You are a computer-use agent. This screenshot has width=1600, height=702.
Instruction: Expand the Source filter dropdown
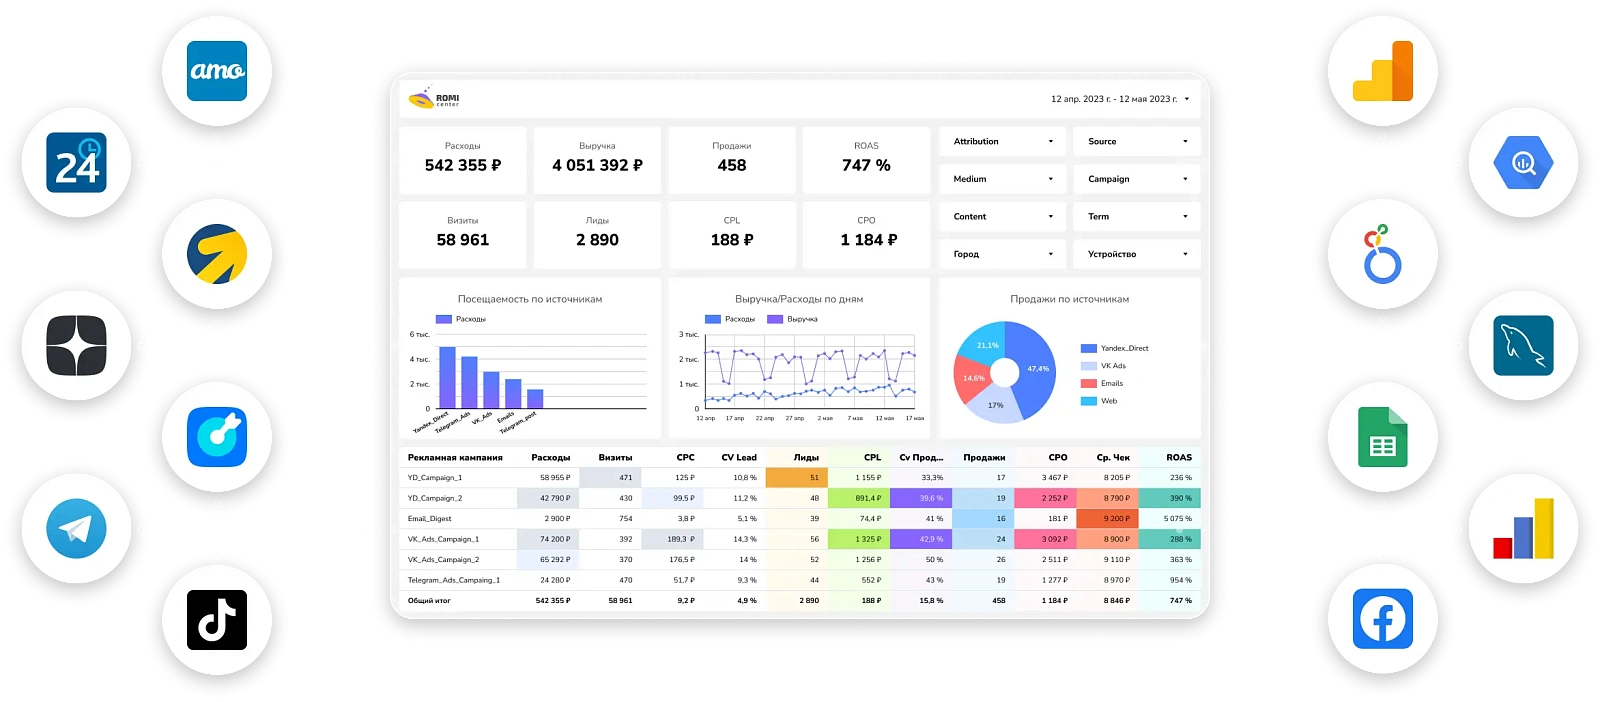pos(1137,141)
